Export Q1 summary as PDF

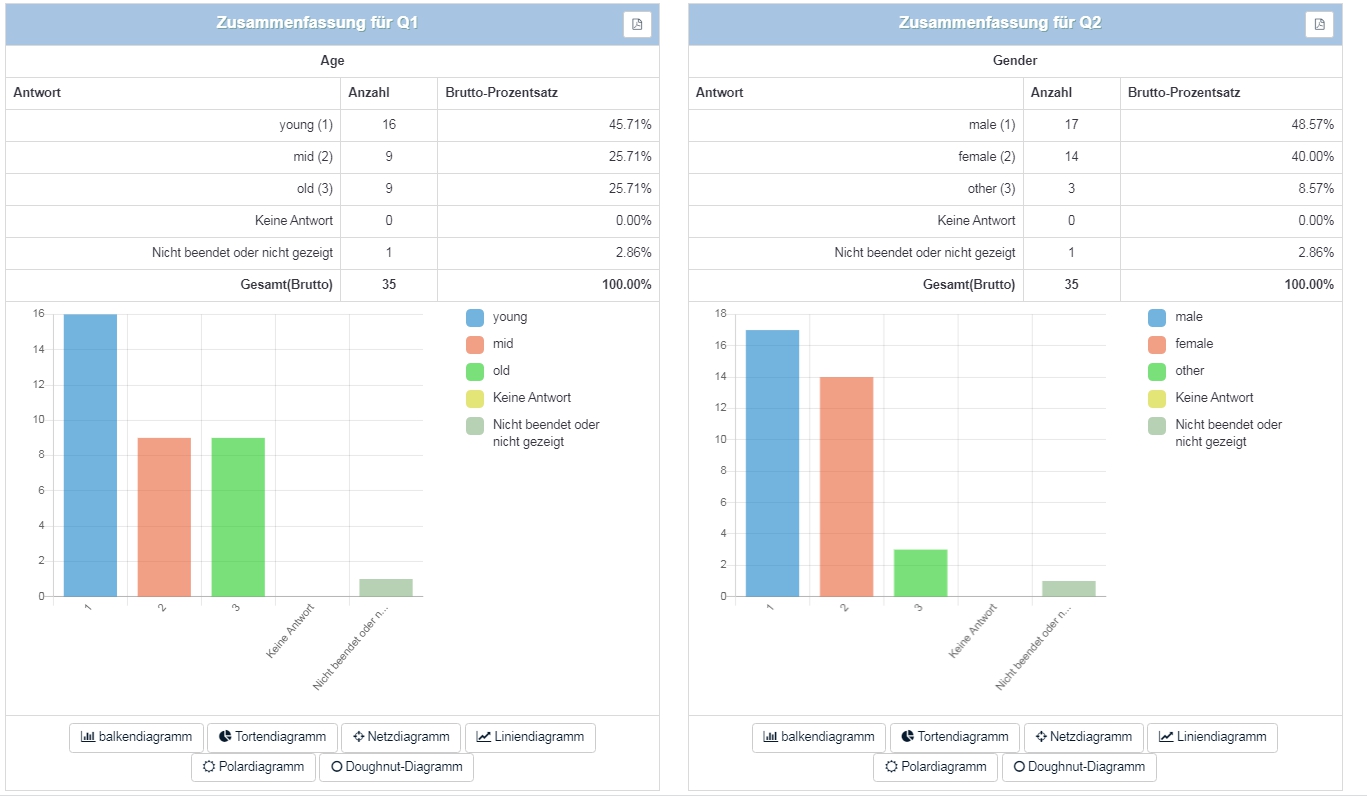tap(637, 24)
